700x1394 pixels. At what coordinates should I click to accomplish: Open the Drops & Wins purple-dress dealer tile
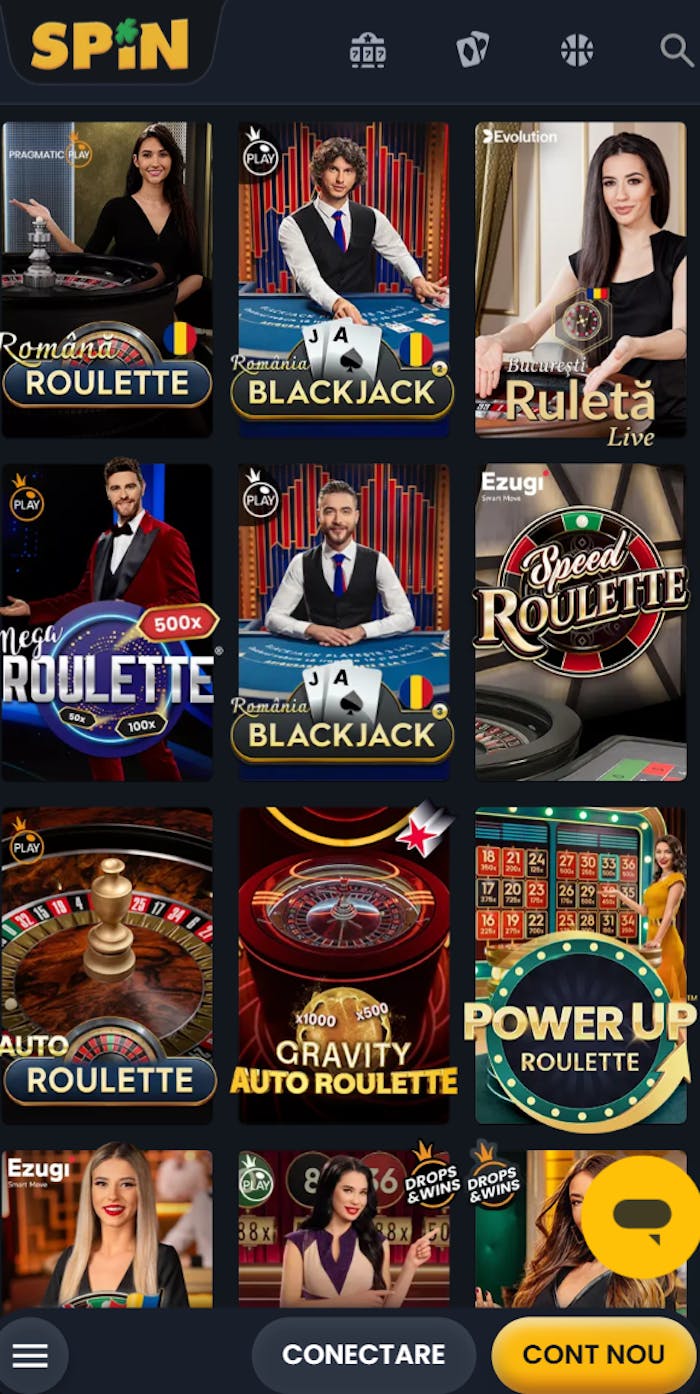pos(344,1229)
